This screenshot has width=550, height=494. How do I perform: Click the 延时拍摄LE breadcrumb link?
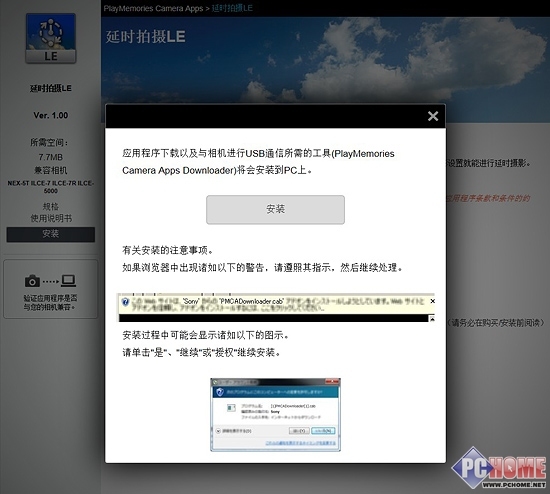(x=232, y=8)
